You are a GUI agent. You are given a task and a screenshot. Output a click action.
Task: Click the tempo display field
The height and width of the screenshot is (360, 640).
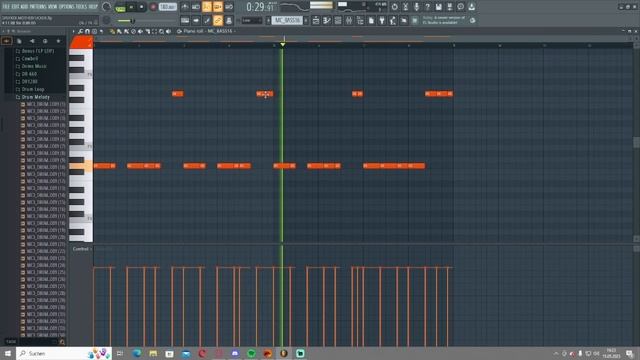[167, 7]
